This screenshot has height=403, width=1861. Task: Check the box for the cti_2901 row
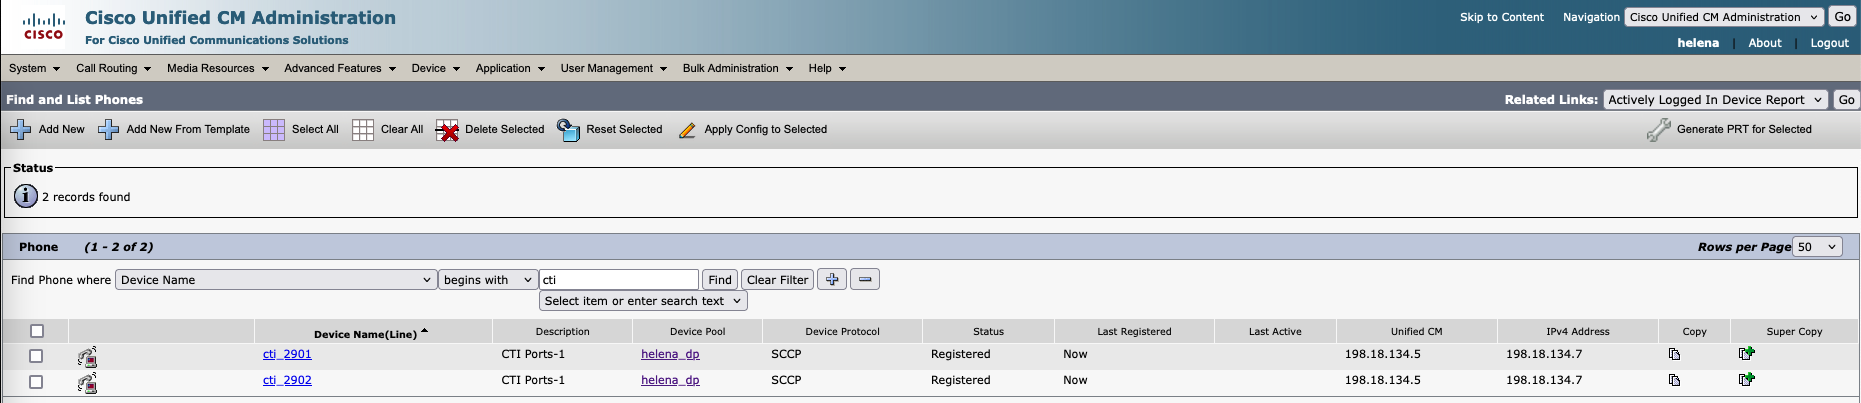[x=36, y=356]
